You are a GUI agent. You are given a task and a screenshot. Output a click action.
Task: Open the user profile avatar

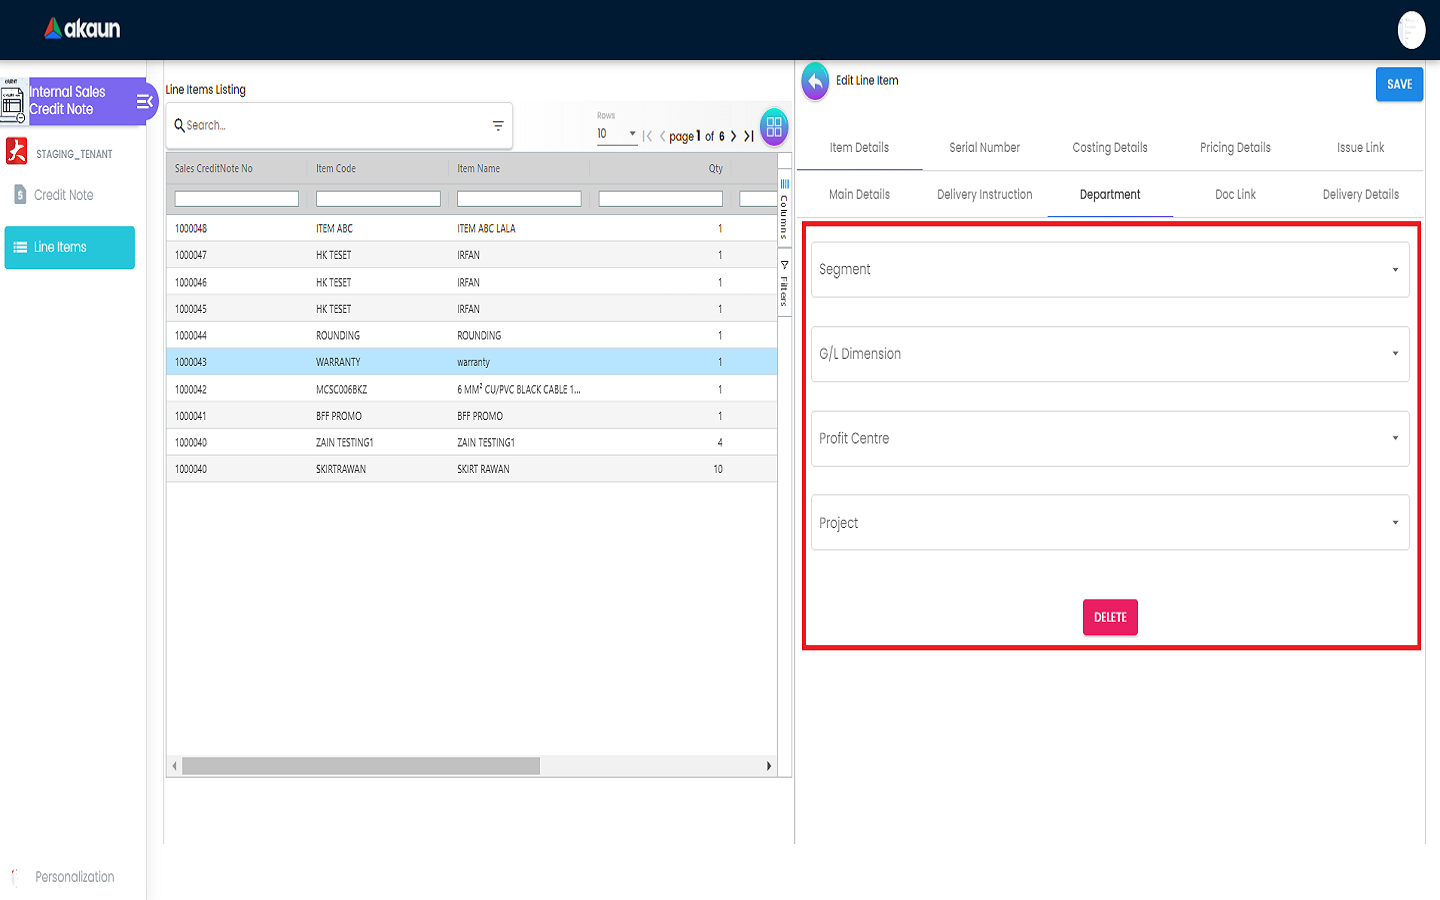pos(1411,30)
